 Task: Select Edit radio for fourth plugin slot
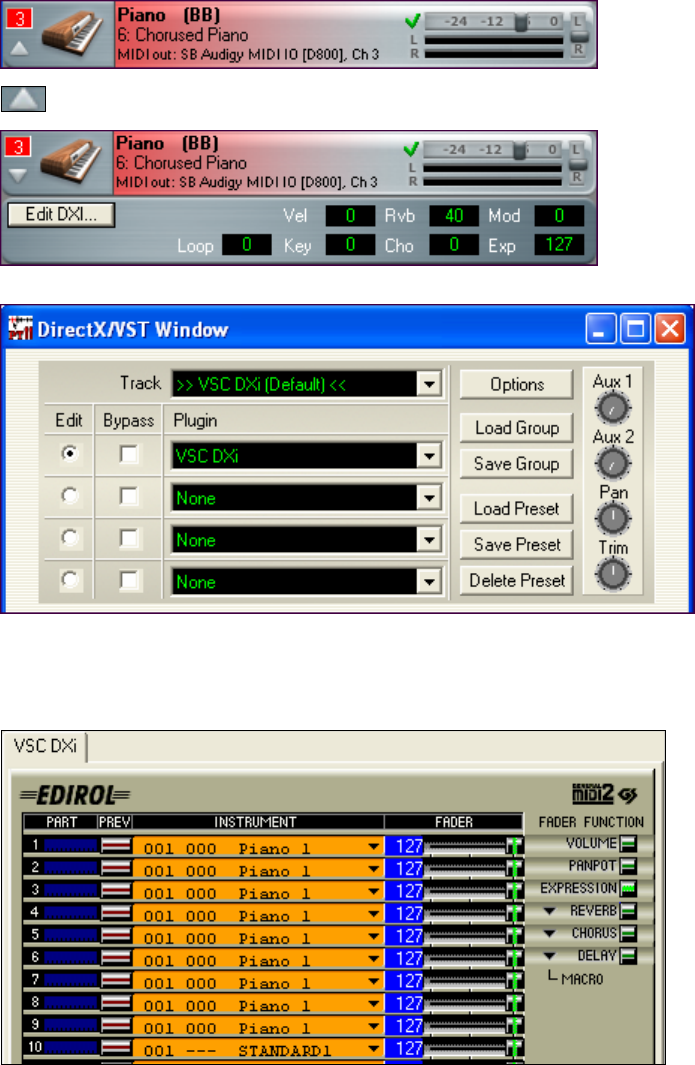point(69,579)
